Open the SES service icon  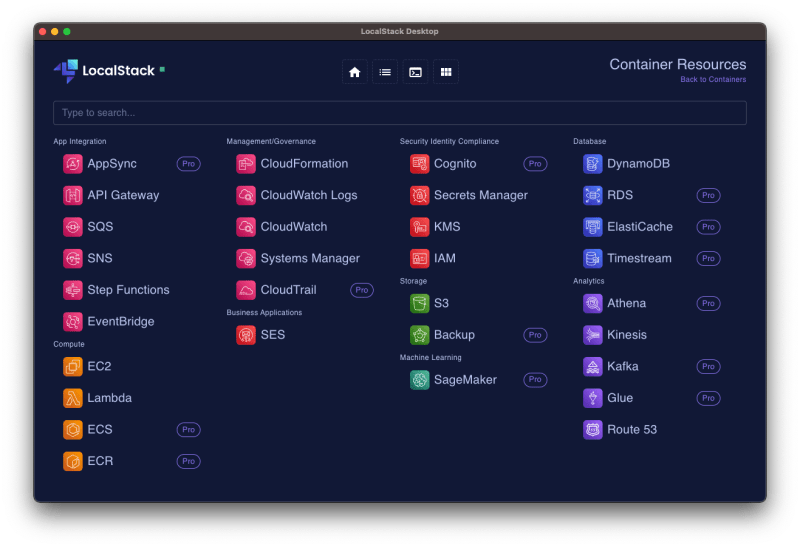coord(246,335)
